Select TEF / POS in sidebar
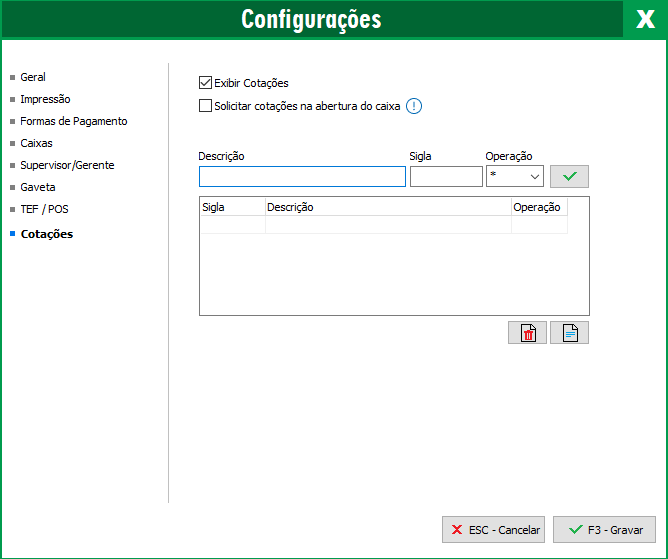This screenshot has height=559, width=668. (x=44, y=209)
